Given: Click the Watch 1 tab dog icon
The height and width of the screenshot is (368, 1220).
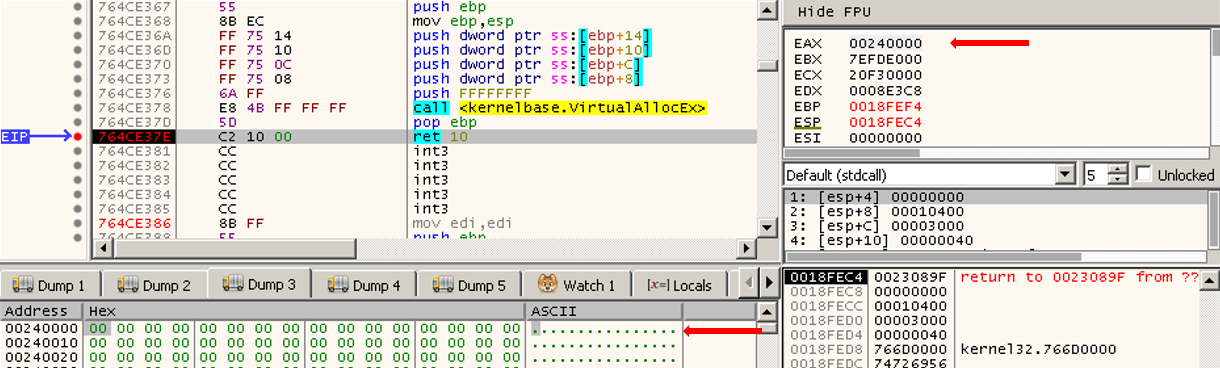Looking at the screenshot, I should [547, 284].
